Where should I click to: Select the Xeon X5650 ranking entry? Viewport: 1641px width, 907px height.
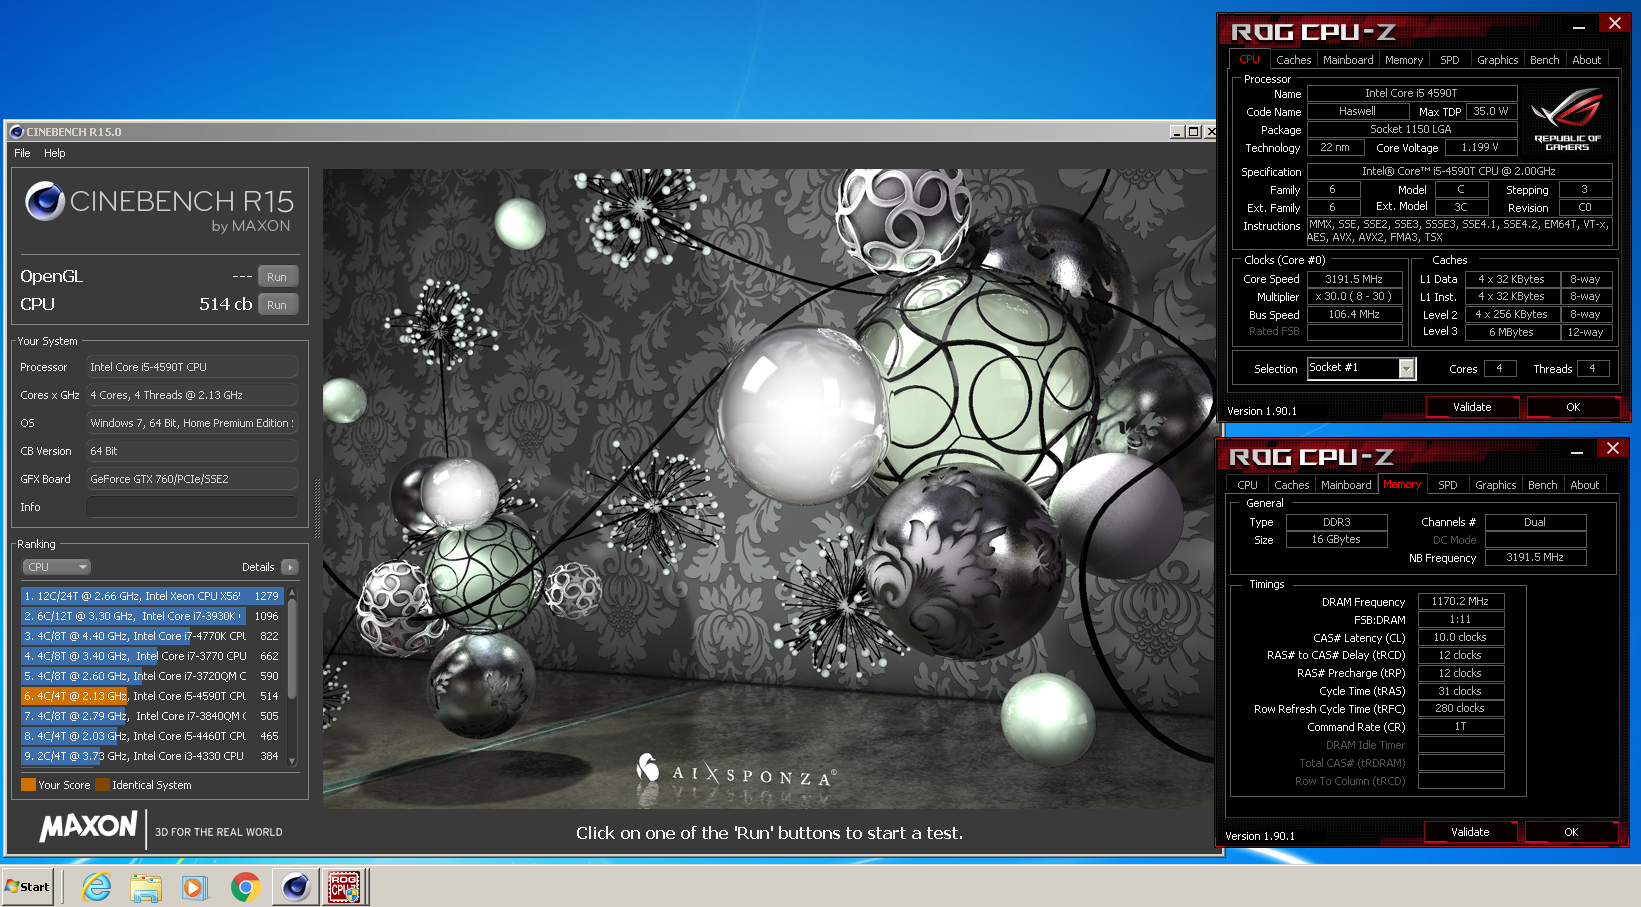152,596
